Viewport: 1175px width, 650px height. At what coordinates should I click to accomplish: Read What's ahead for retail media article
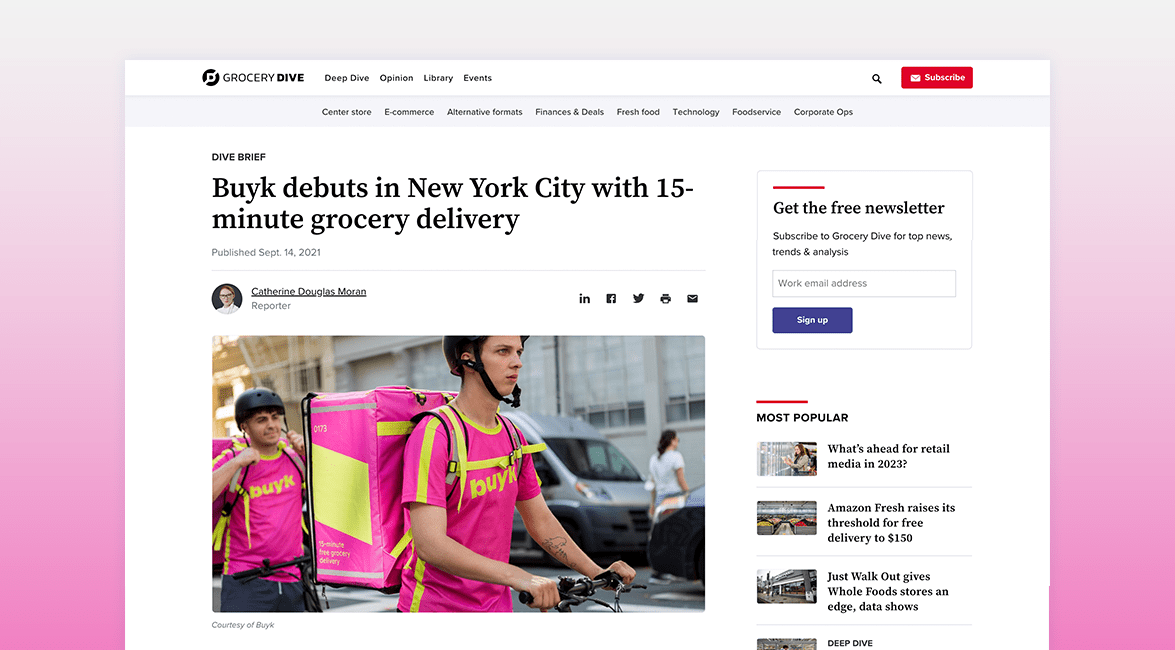(x=888, y=456)
